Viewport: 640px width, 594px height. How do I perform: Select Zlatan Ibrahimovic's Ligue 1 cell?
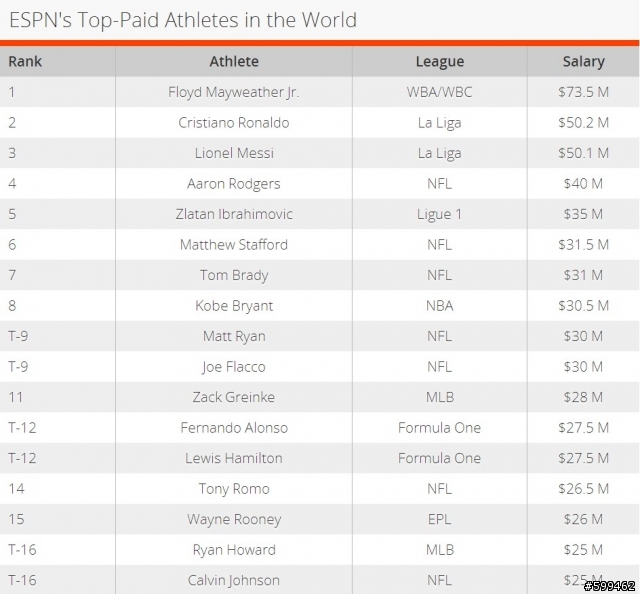click(x=440, y=214)
